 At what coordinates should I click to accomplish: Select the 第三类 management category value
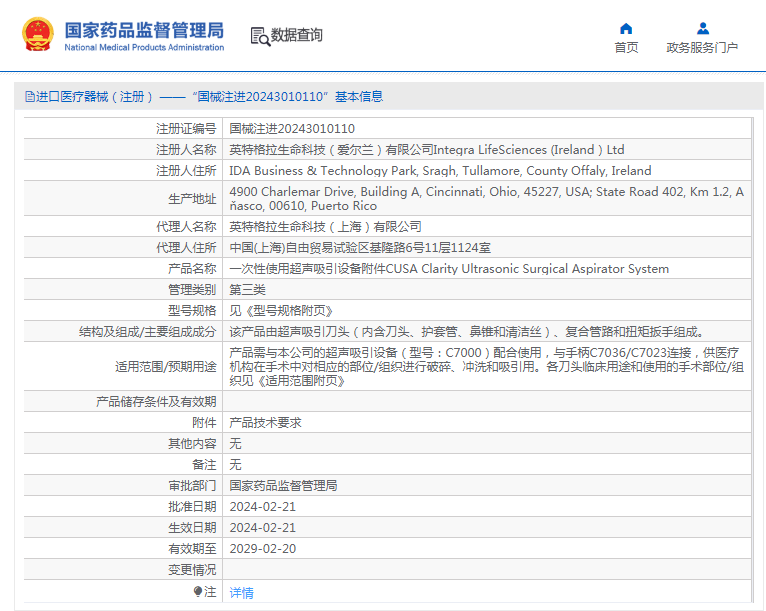tap(247, 290)
